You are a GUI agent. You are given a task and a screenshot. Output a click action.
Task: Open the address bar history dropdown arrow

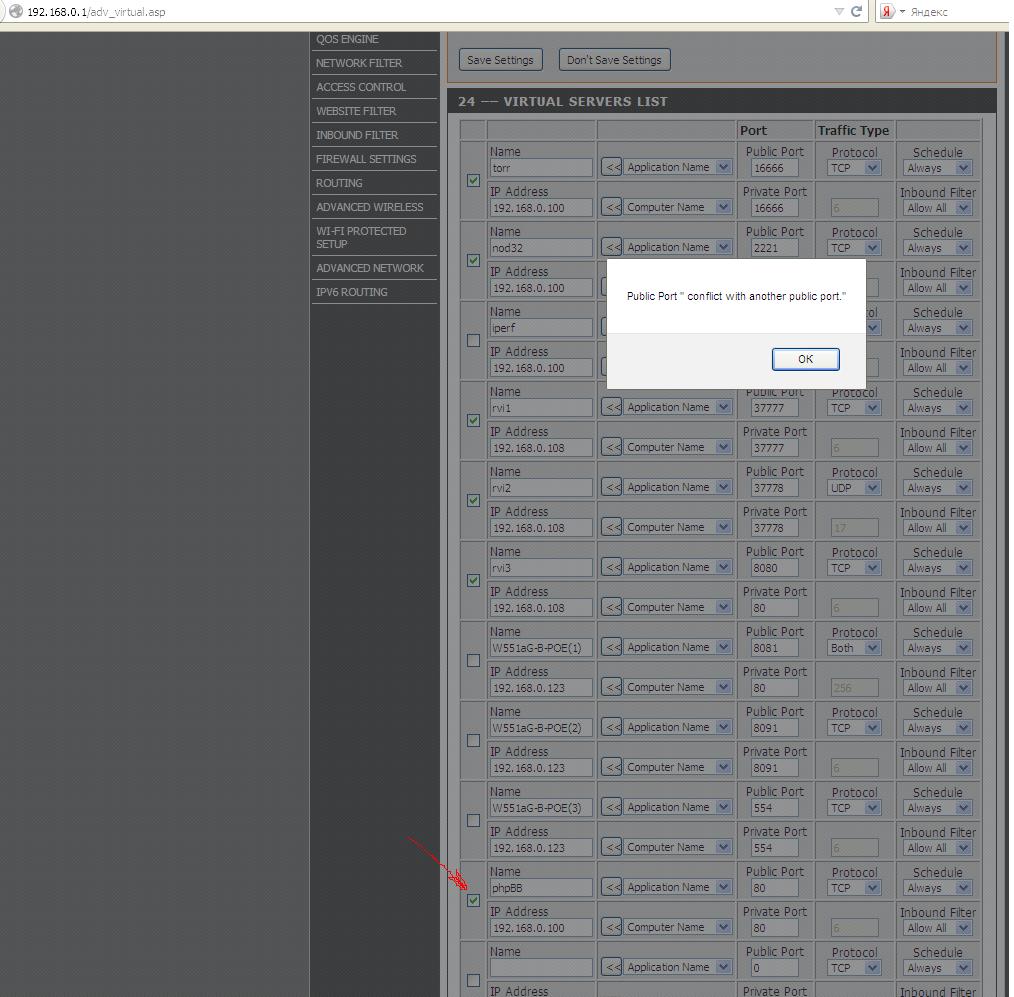click(x=839, y=12)
